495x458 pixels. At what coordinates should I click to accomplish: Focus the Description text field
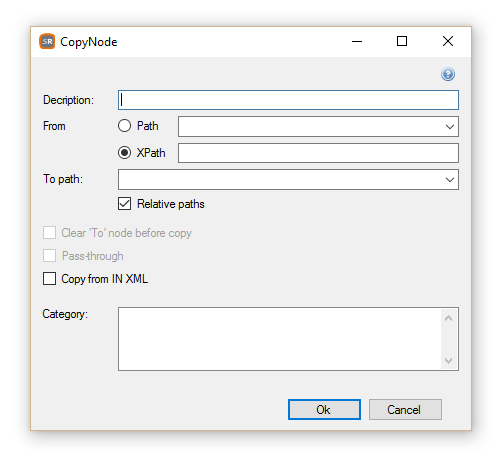[x=288, y=100]
